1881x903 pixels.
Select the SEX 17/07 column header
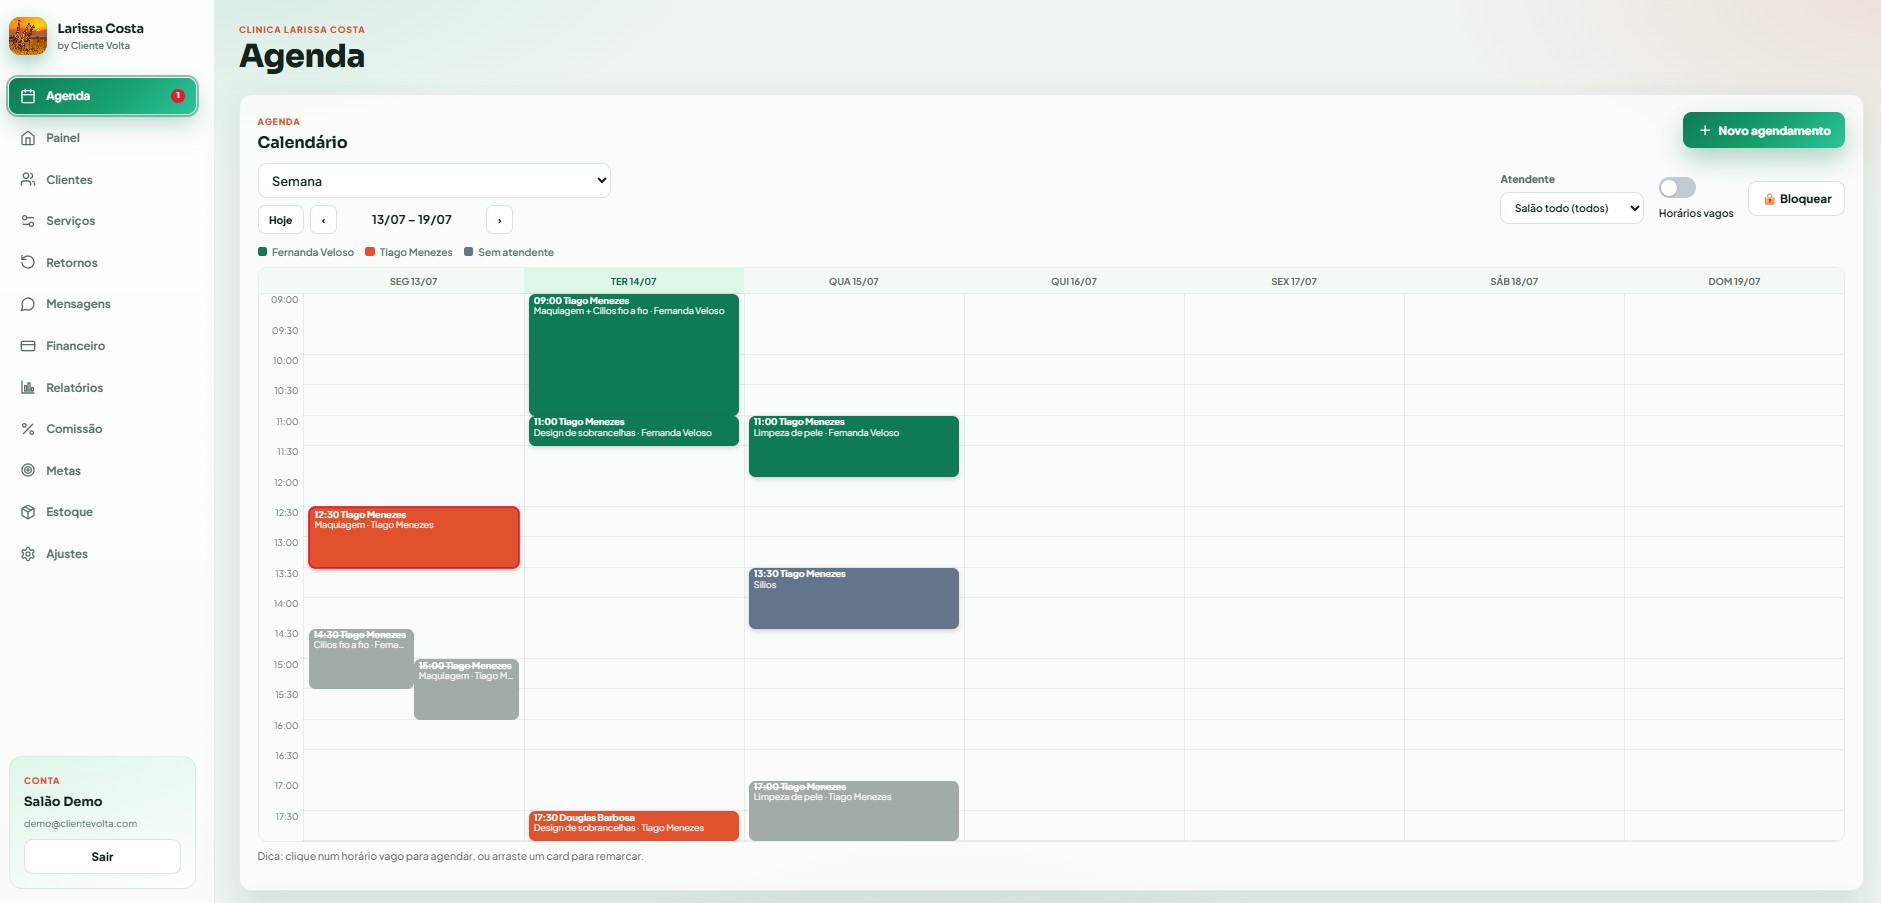pos(1294,281)
